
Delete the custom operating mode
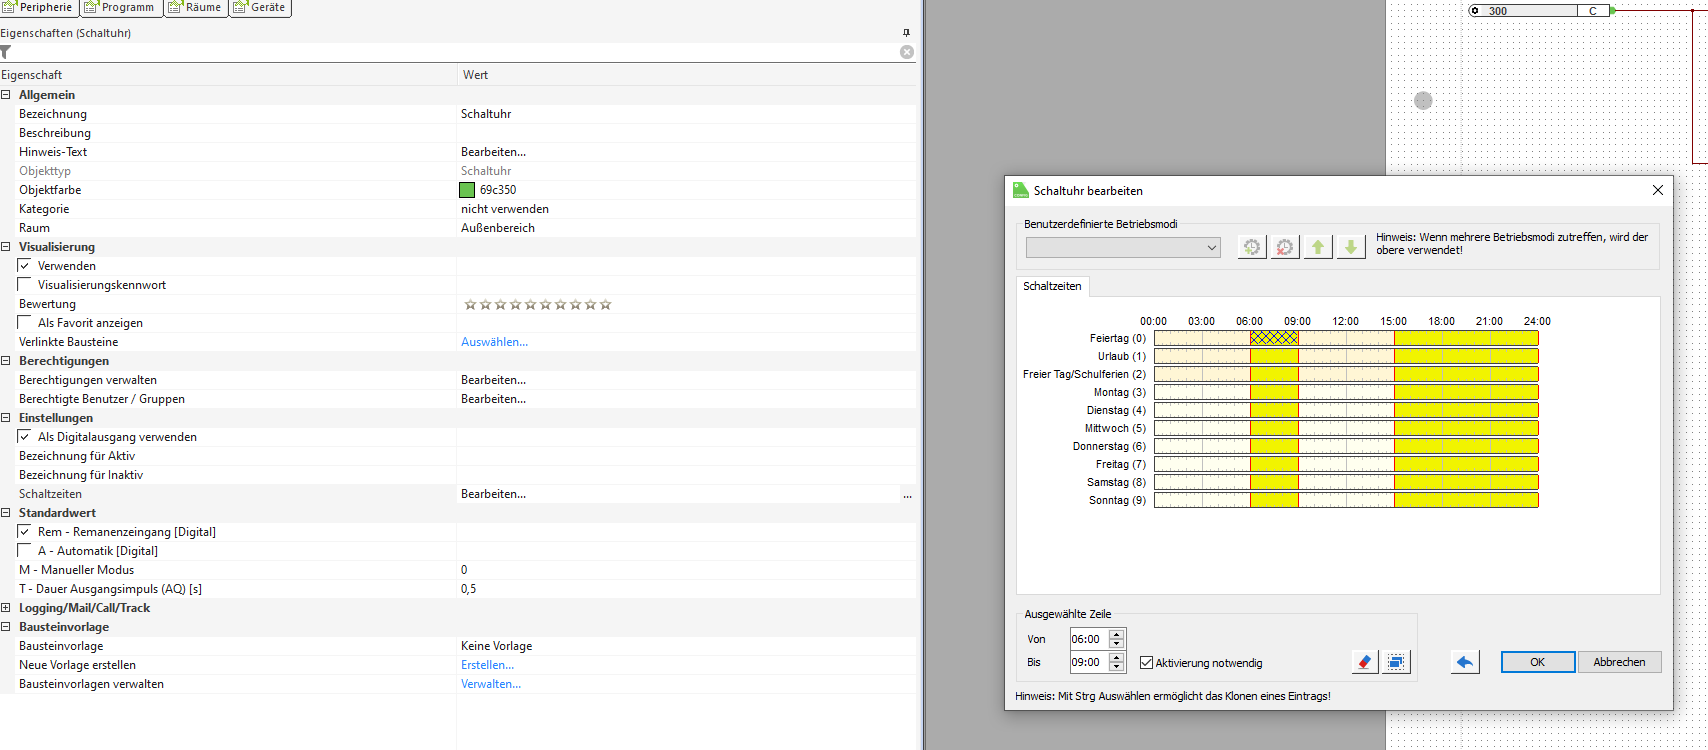coord(1285,247)
